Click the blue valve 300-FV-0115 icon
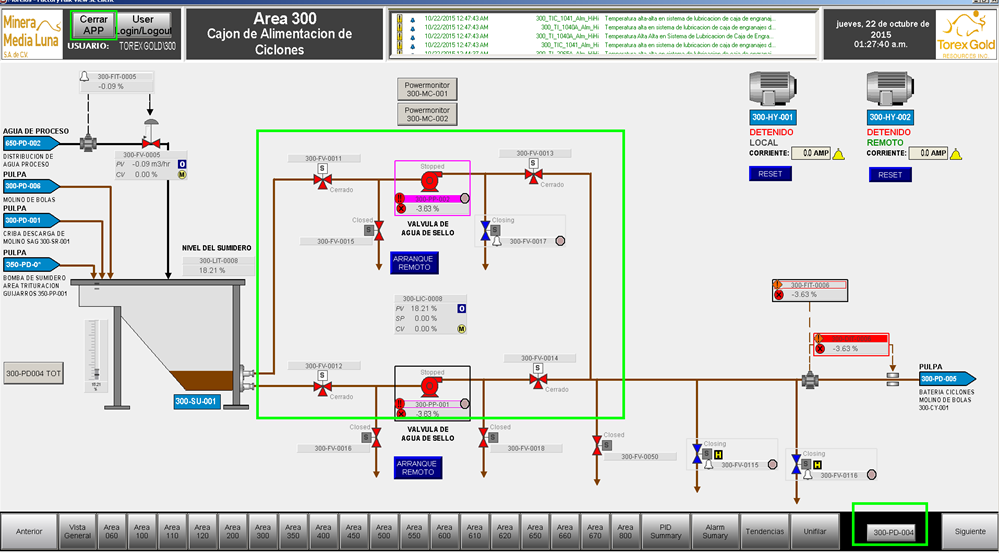 (697, 455)
